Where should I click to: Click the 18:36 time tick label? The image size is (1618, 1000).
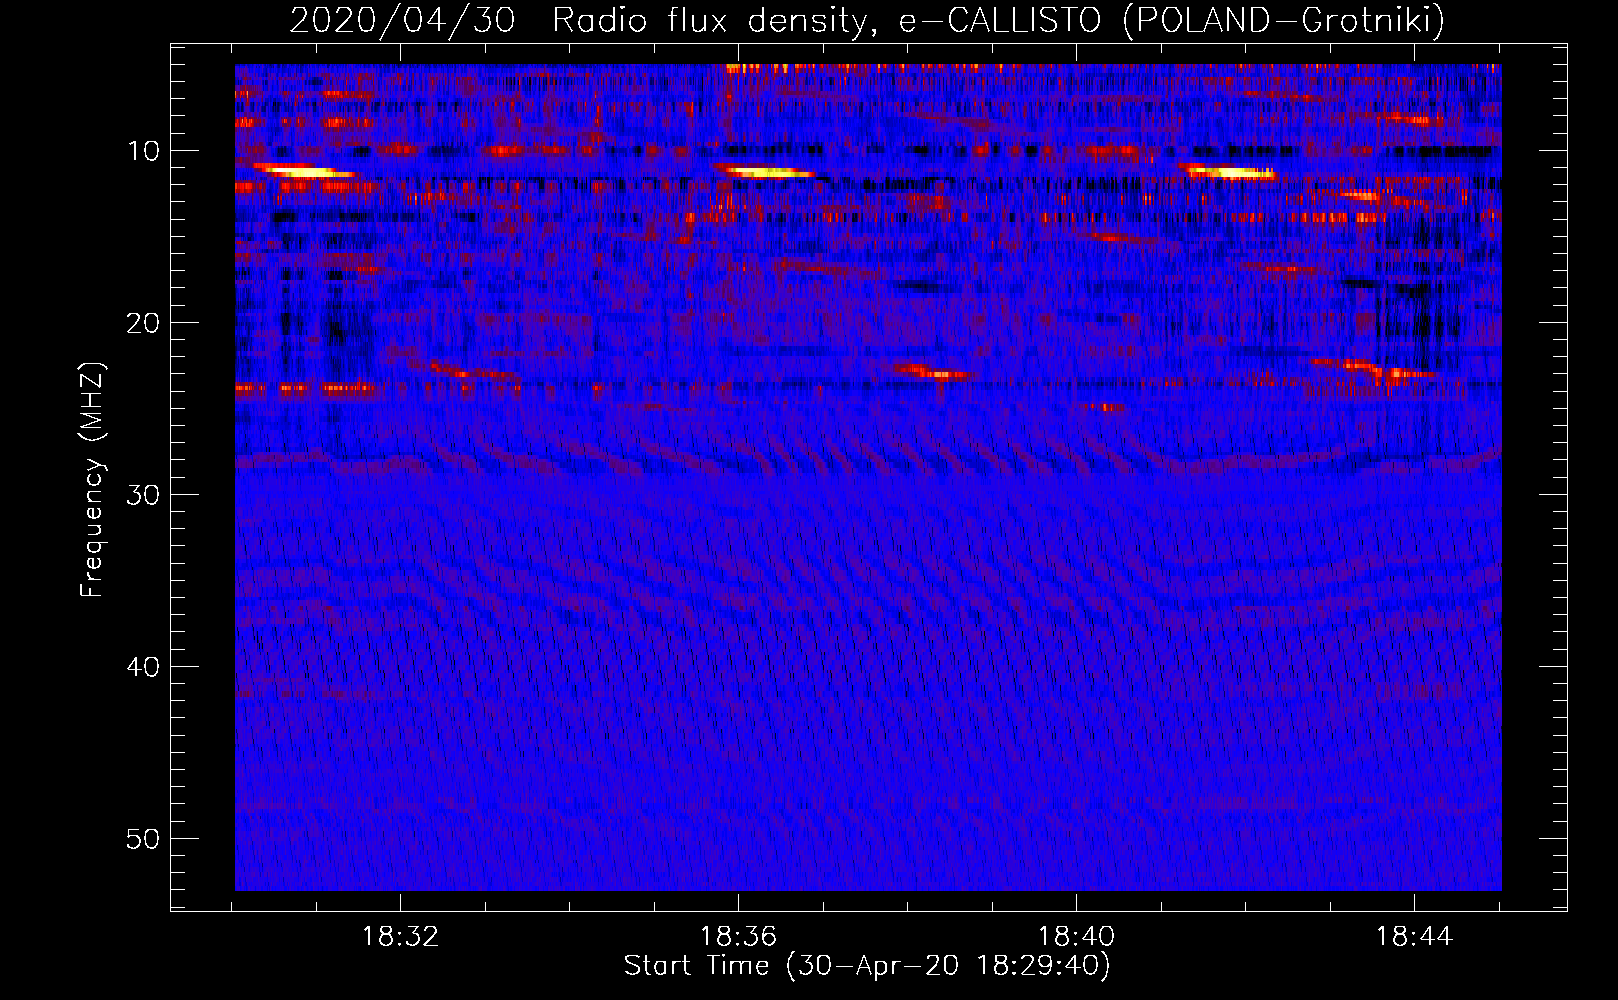tap(738, 937)
